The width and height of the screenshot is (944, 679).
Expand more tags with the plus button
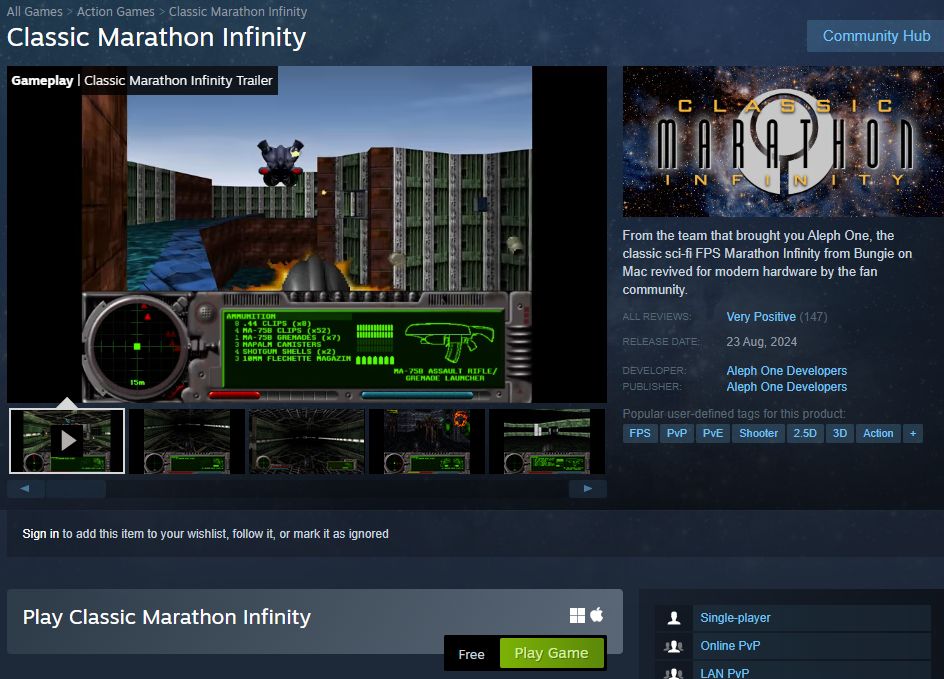913,433
